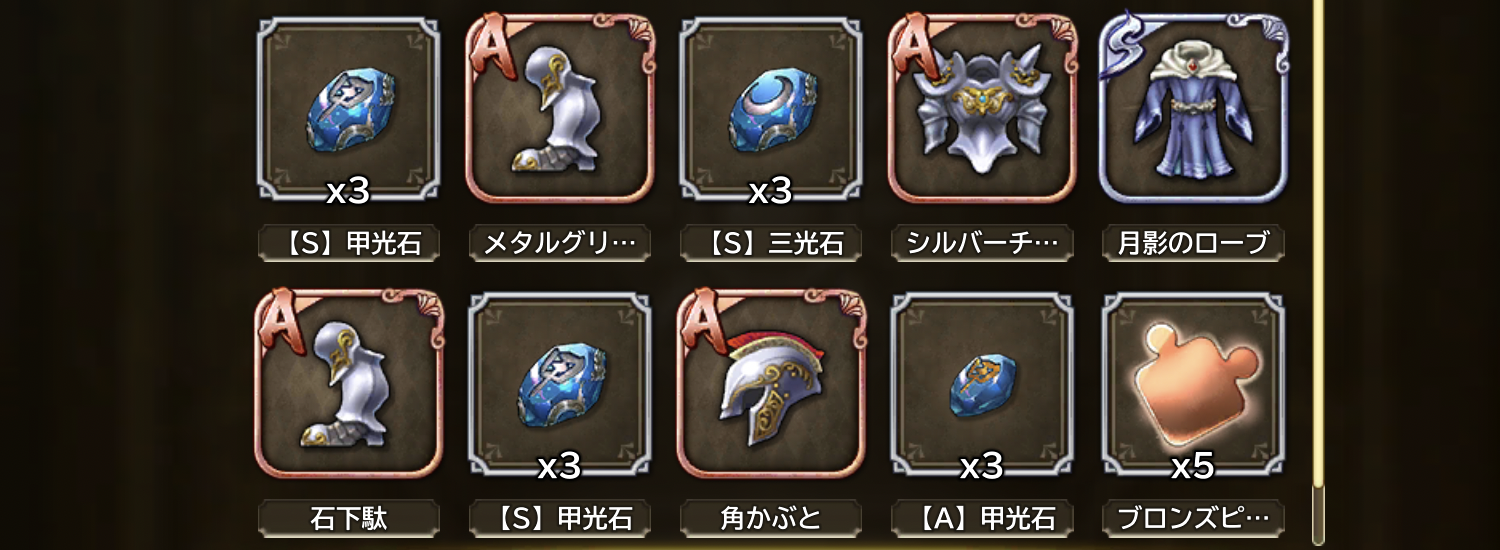Tap the シルバーチ… silver chest armor icon
The image size is (1500, 550).
tap(983, 108)
